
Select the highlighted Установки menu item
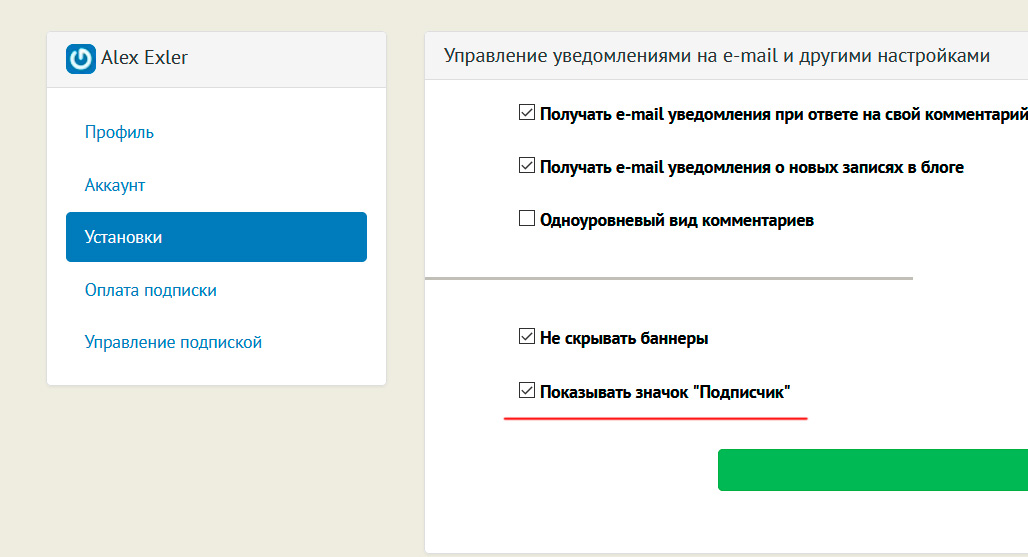(x=216, y=237)
